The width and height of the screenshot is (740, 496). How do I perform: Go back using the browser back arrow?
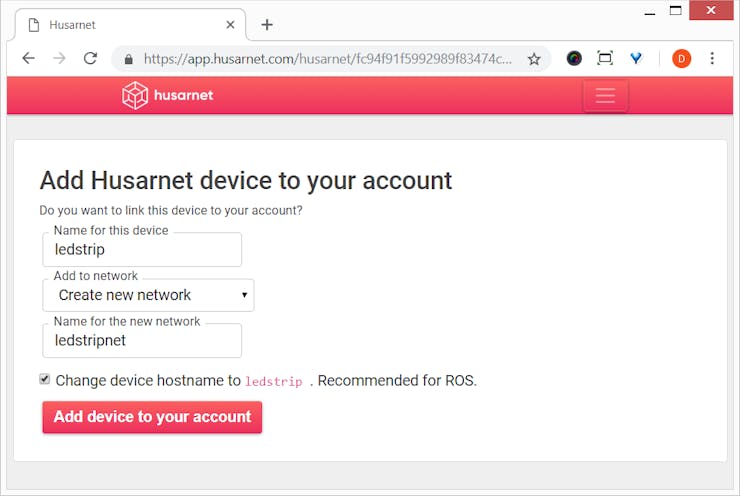[28, 59]
